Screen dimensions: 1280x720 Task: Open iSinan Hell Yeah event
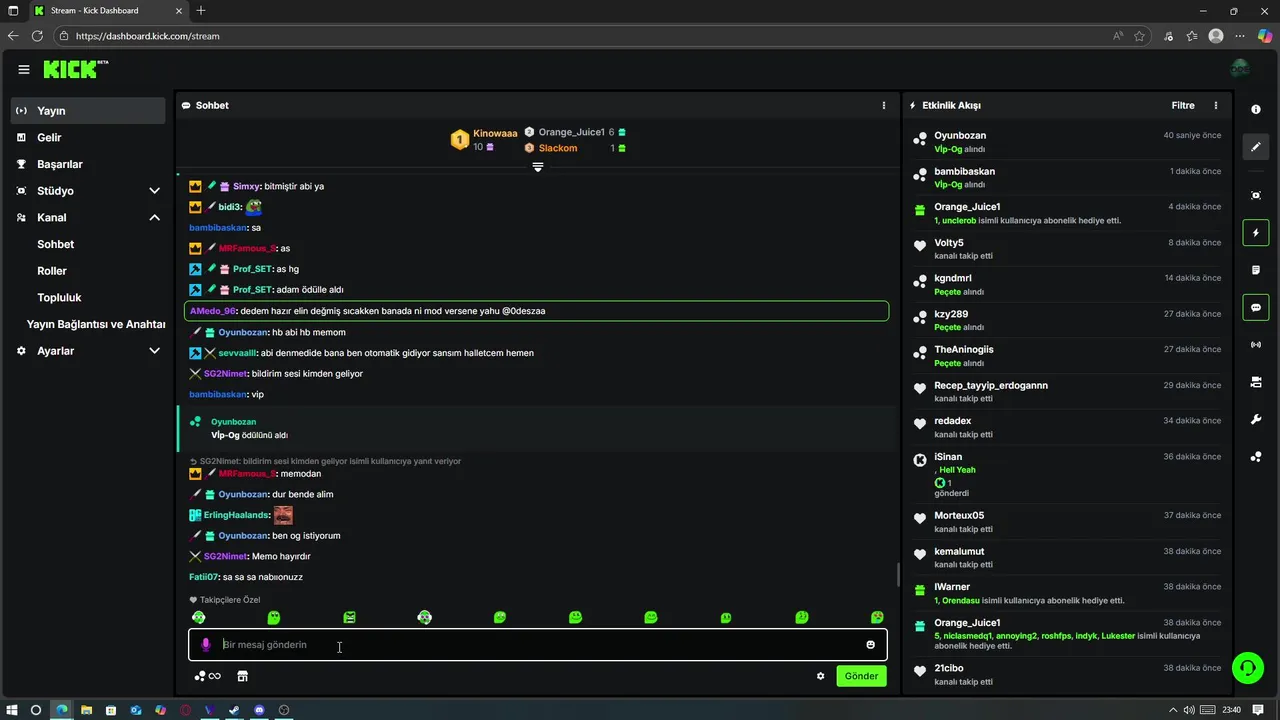coord(1066,475)
